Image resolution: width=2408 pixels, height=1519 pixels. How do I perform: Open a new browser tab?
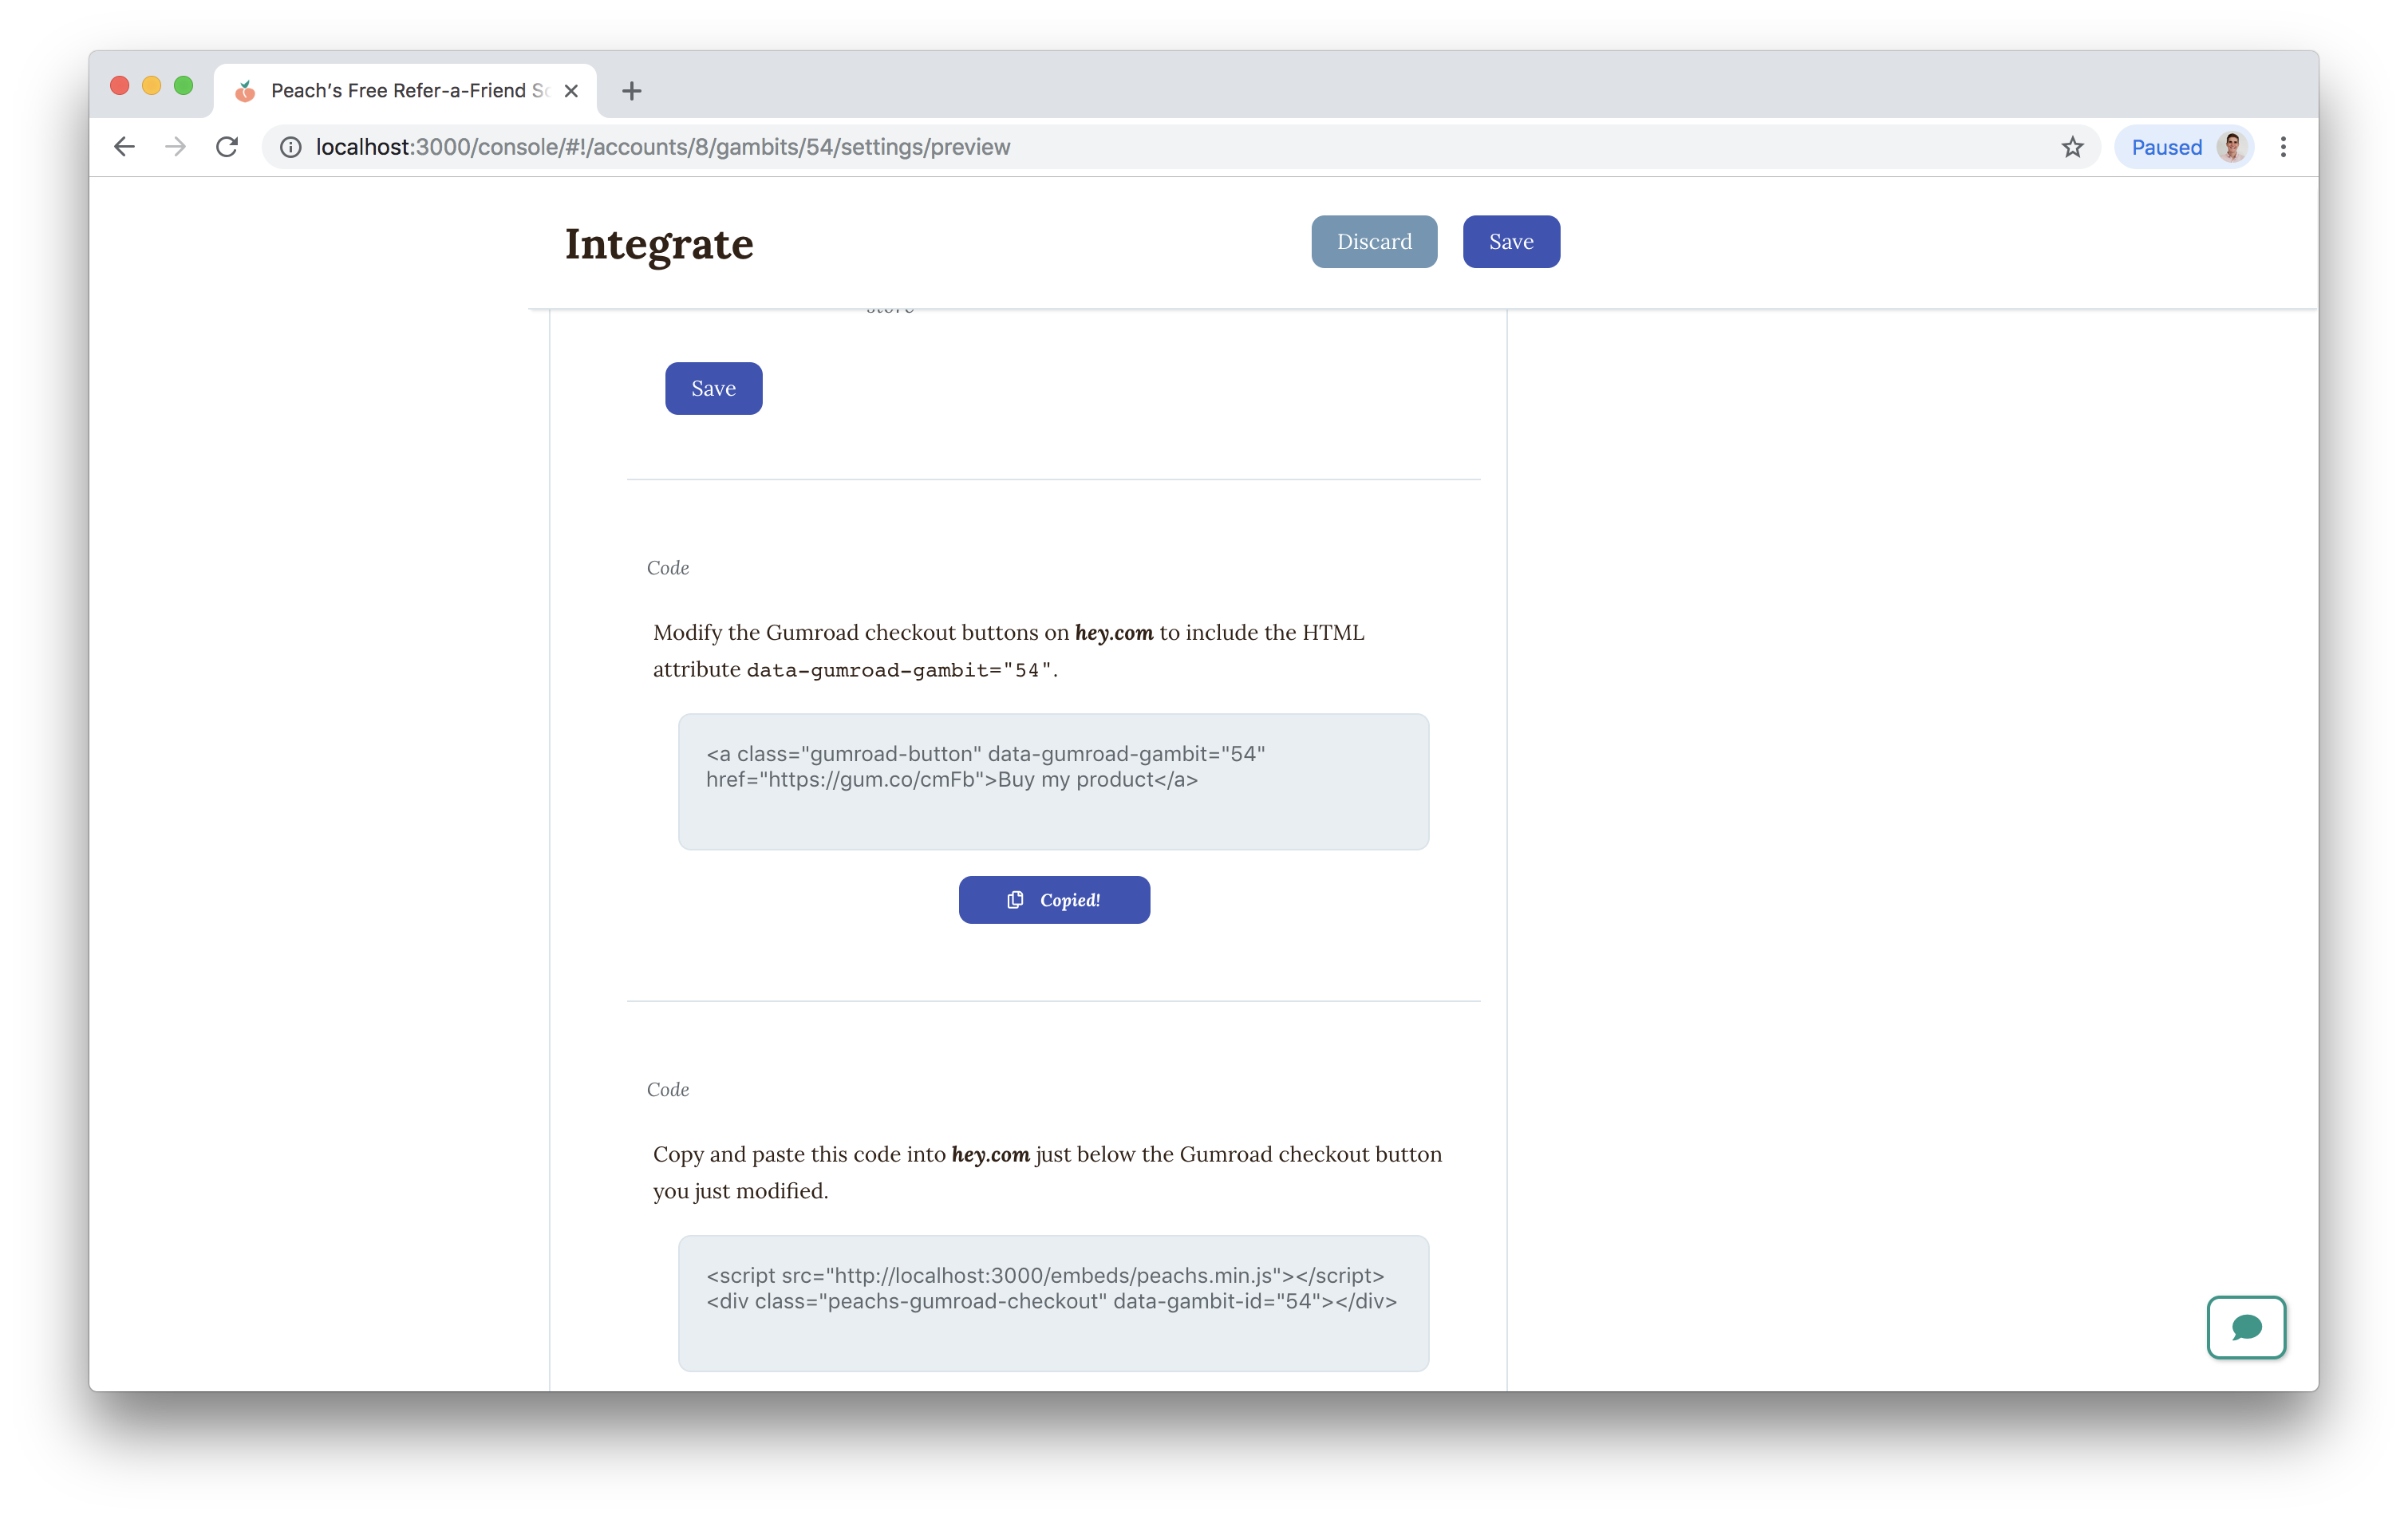point(631,91)
